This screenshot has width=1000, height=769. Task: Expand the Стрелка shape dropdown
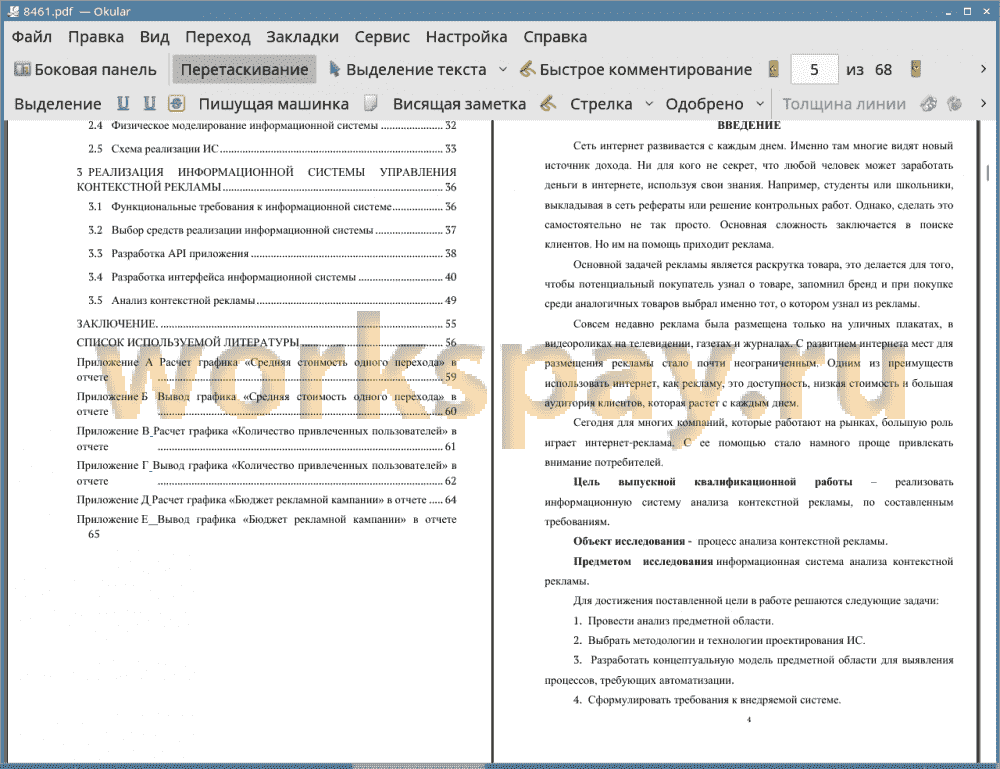[649, 103]
